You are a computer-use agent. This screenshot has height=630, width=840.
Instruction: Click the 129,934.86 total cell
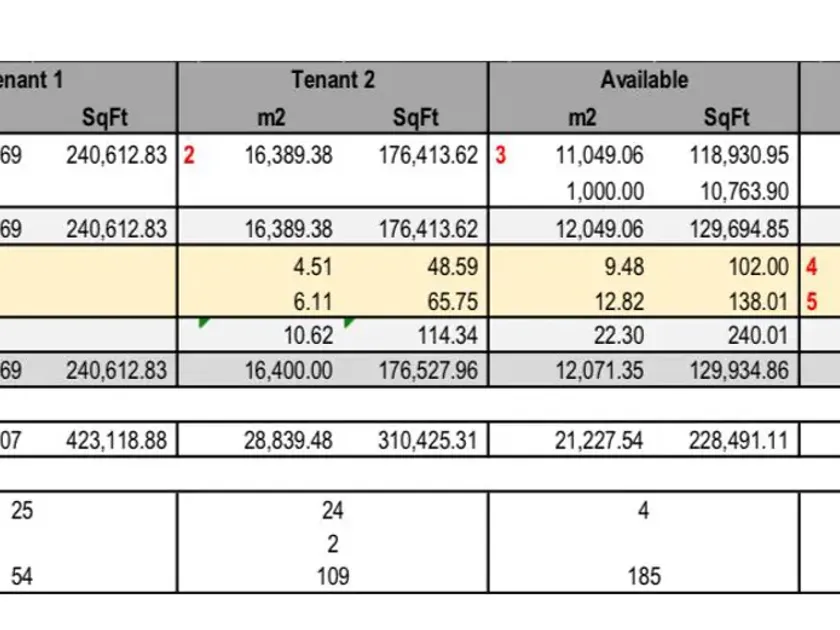[x=739, y=370]
